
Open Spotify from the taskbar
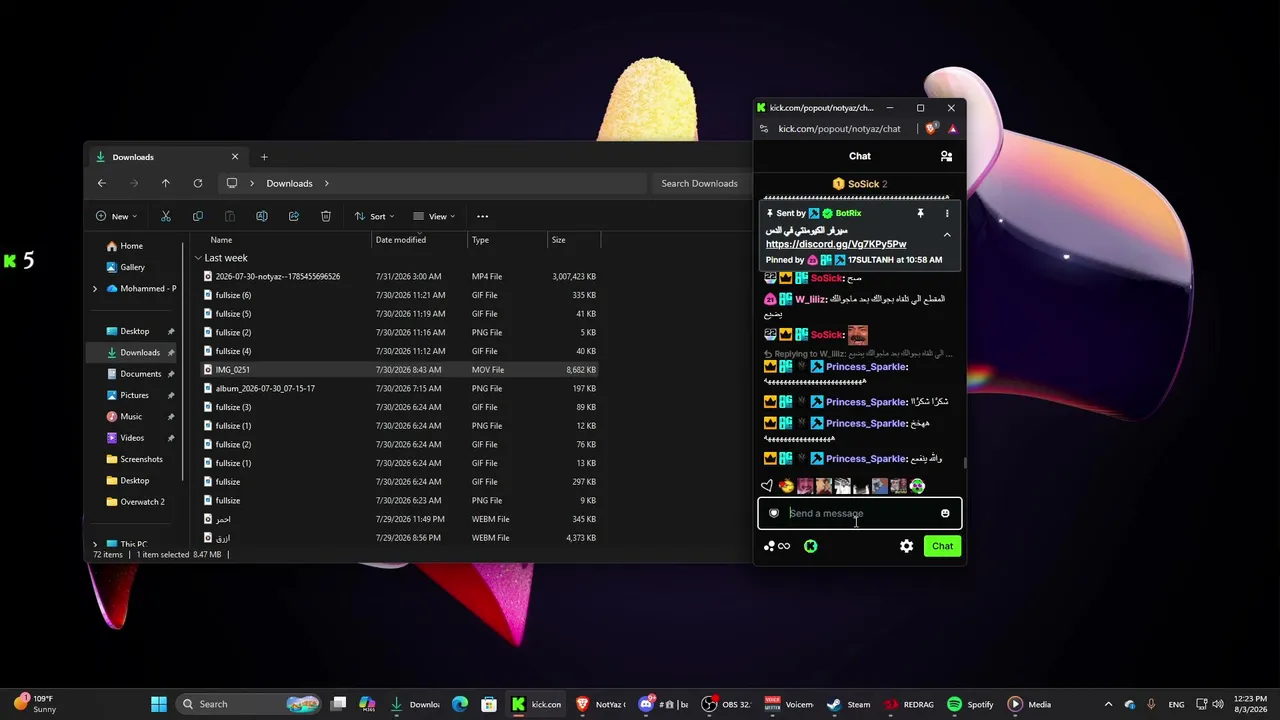tap(968, 704)
